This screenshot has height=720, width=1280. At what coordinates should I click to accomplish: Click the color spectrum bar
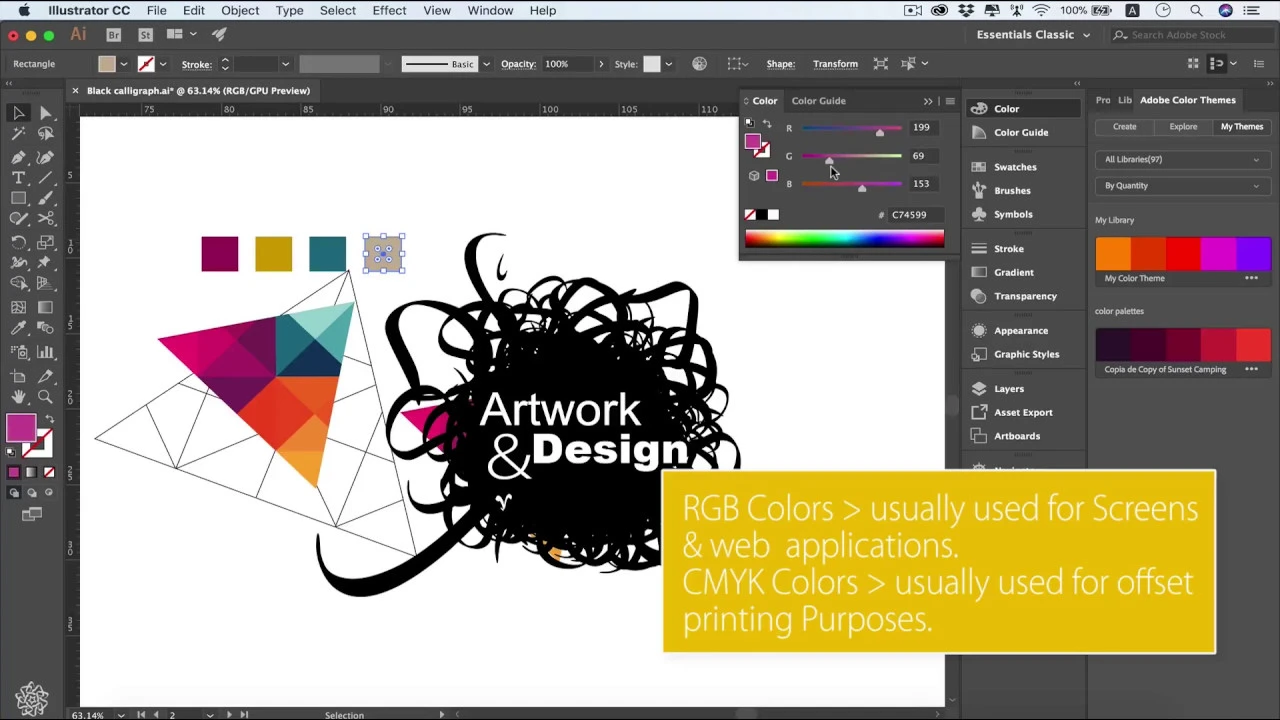click(x=844, y=238)
